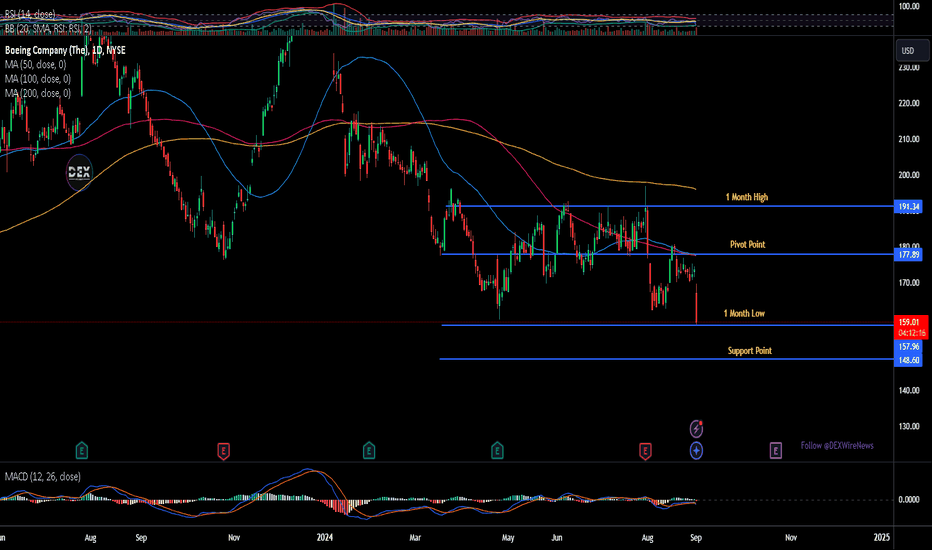The width and height of the screenshot is (932, 550).
Task: Select the RSI (14, close) indicator legend
Action: [30, 14]
